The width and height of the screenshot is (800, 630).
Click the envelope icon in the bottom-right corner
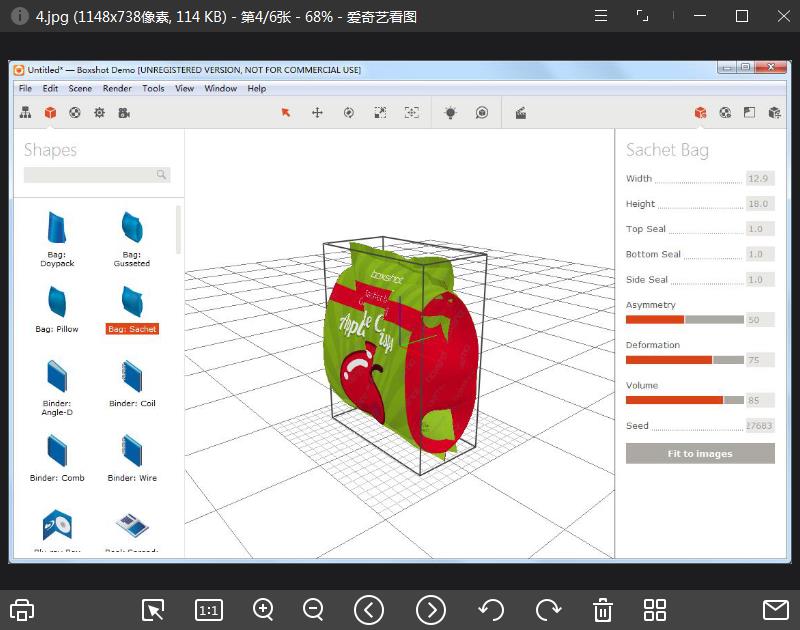click(776, 610)
